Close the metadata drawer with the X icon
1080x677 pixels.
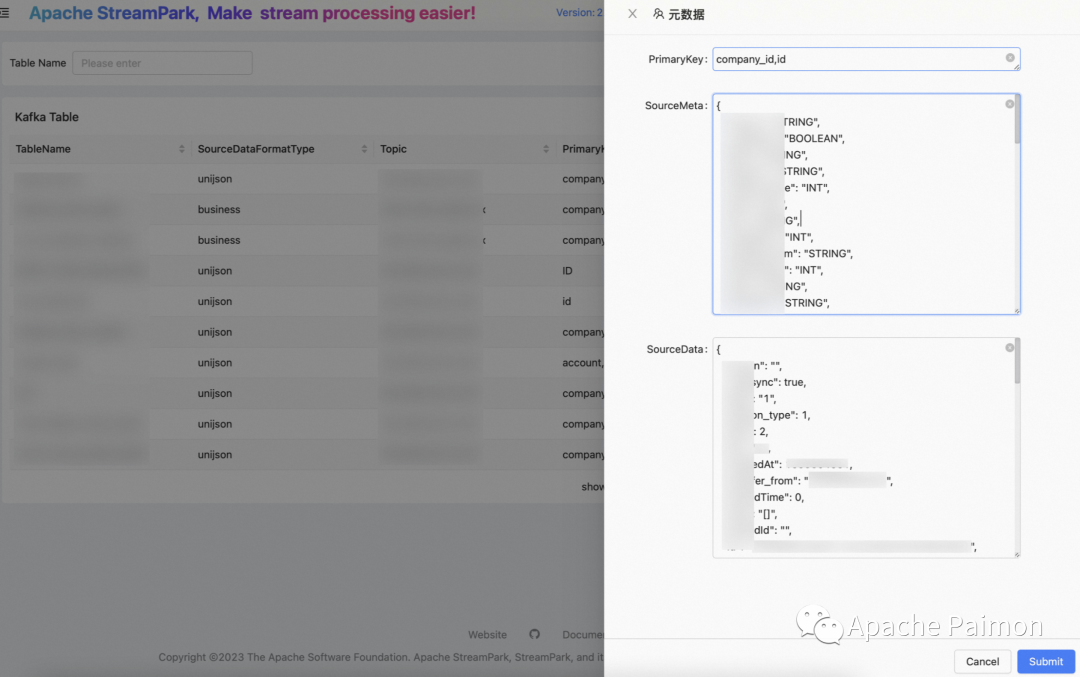632,14
